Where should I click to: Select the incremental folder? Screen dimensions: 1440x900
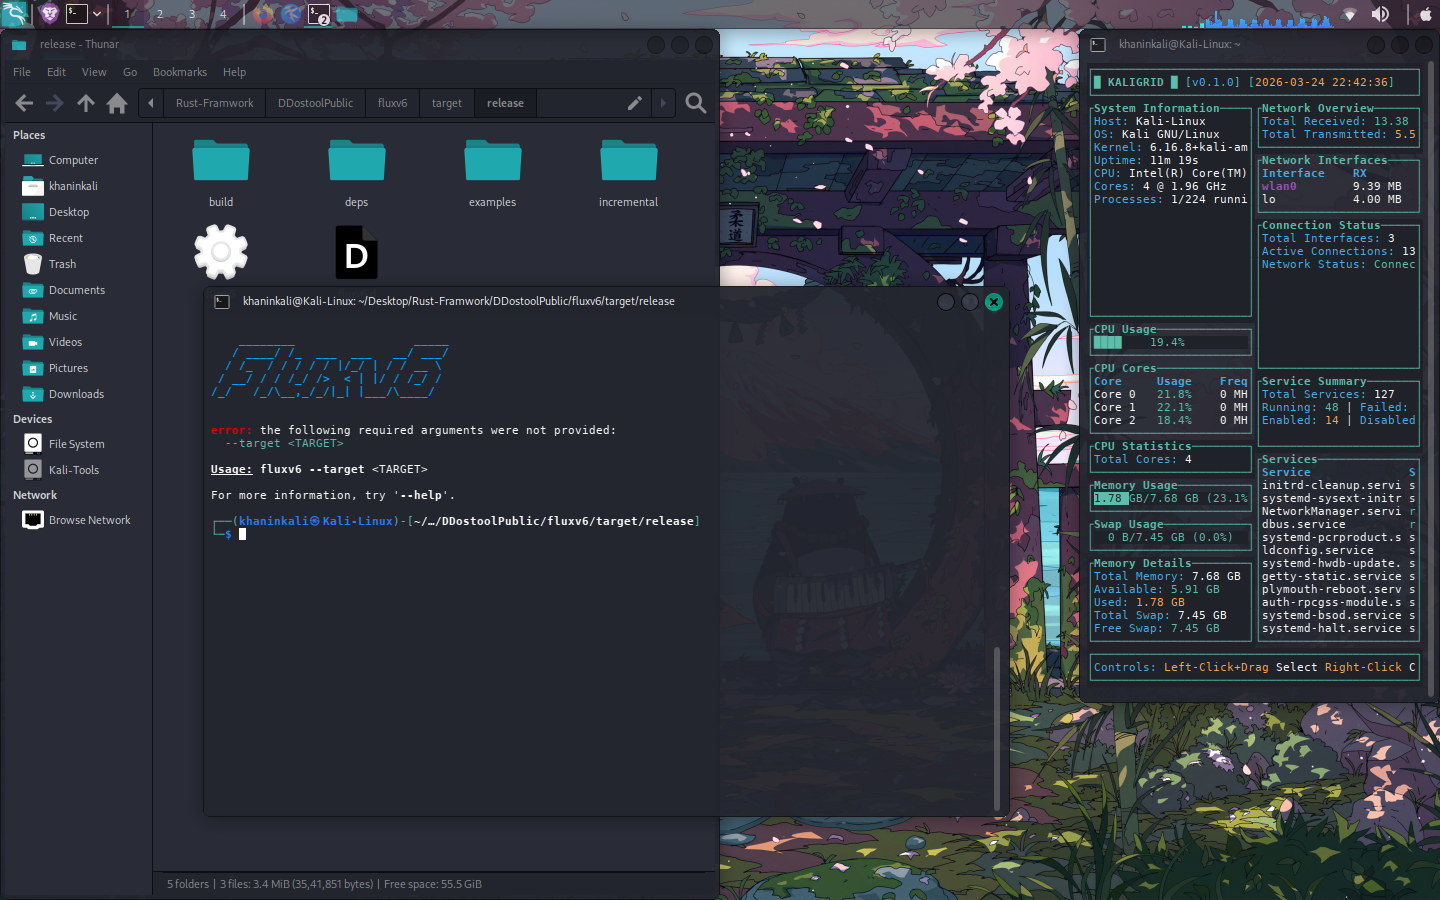click(x=629, y=161)
